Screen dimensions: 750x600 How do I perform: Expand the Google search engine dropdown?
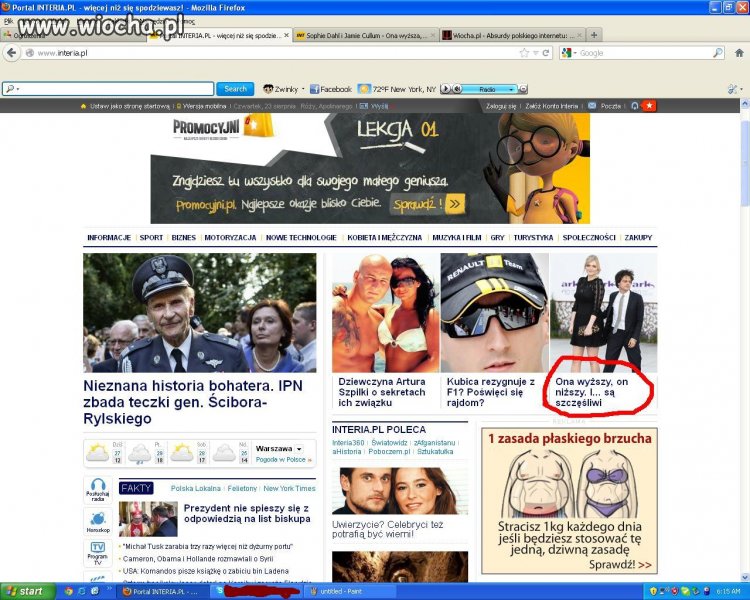[x=575, y=53]
